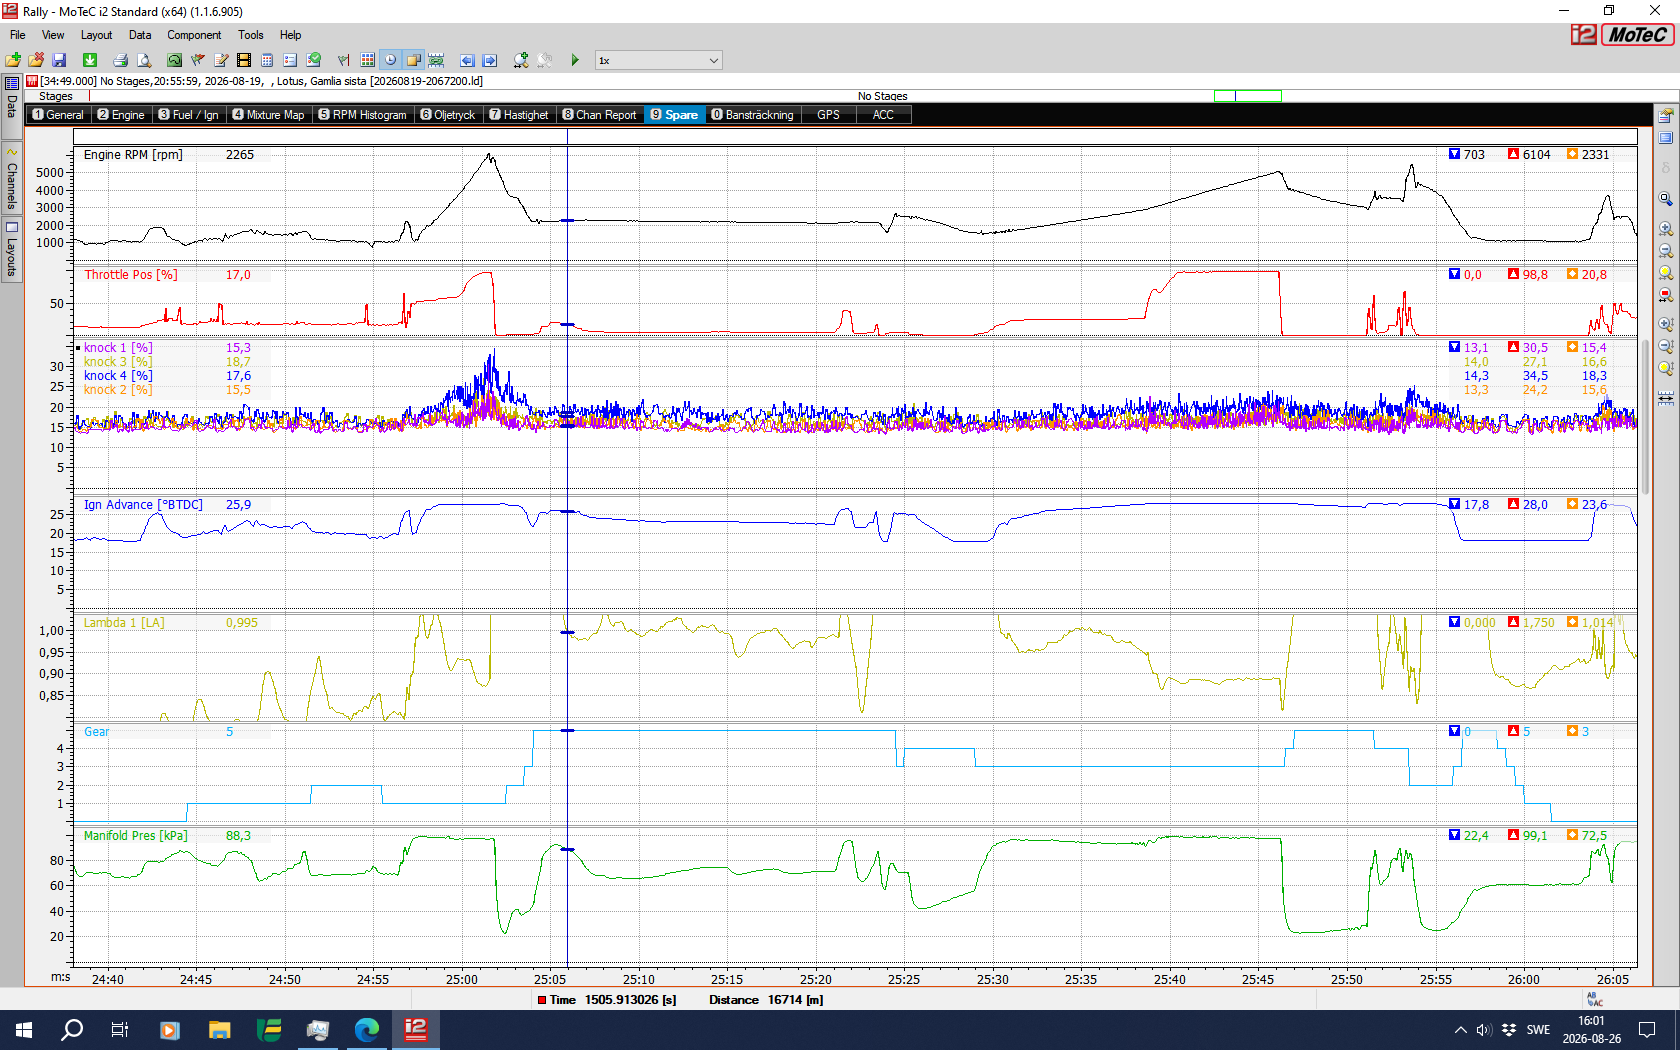The image size is (1680, 1050).
Task: Open Microsoft Edge from the taskbar
Action: point(367,1030)
